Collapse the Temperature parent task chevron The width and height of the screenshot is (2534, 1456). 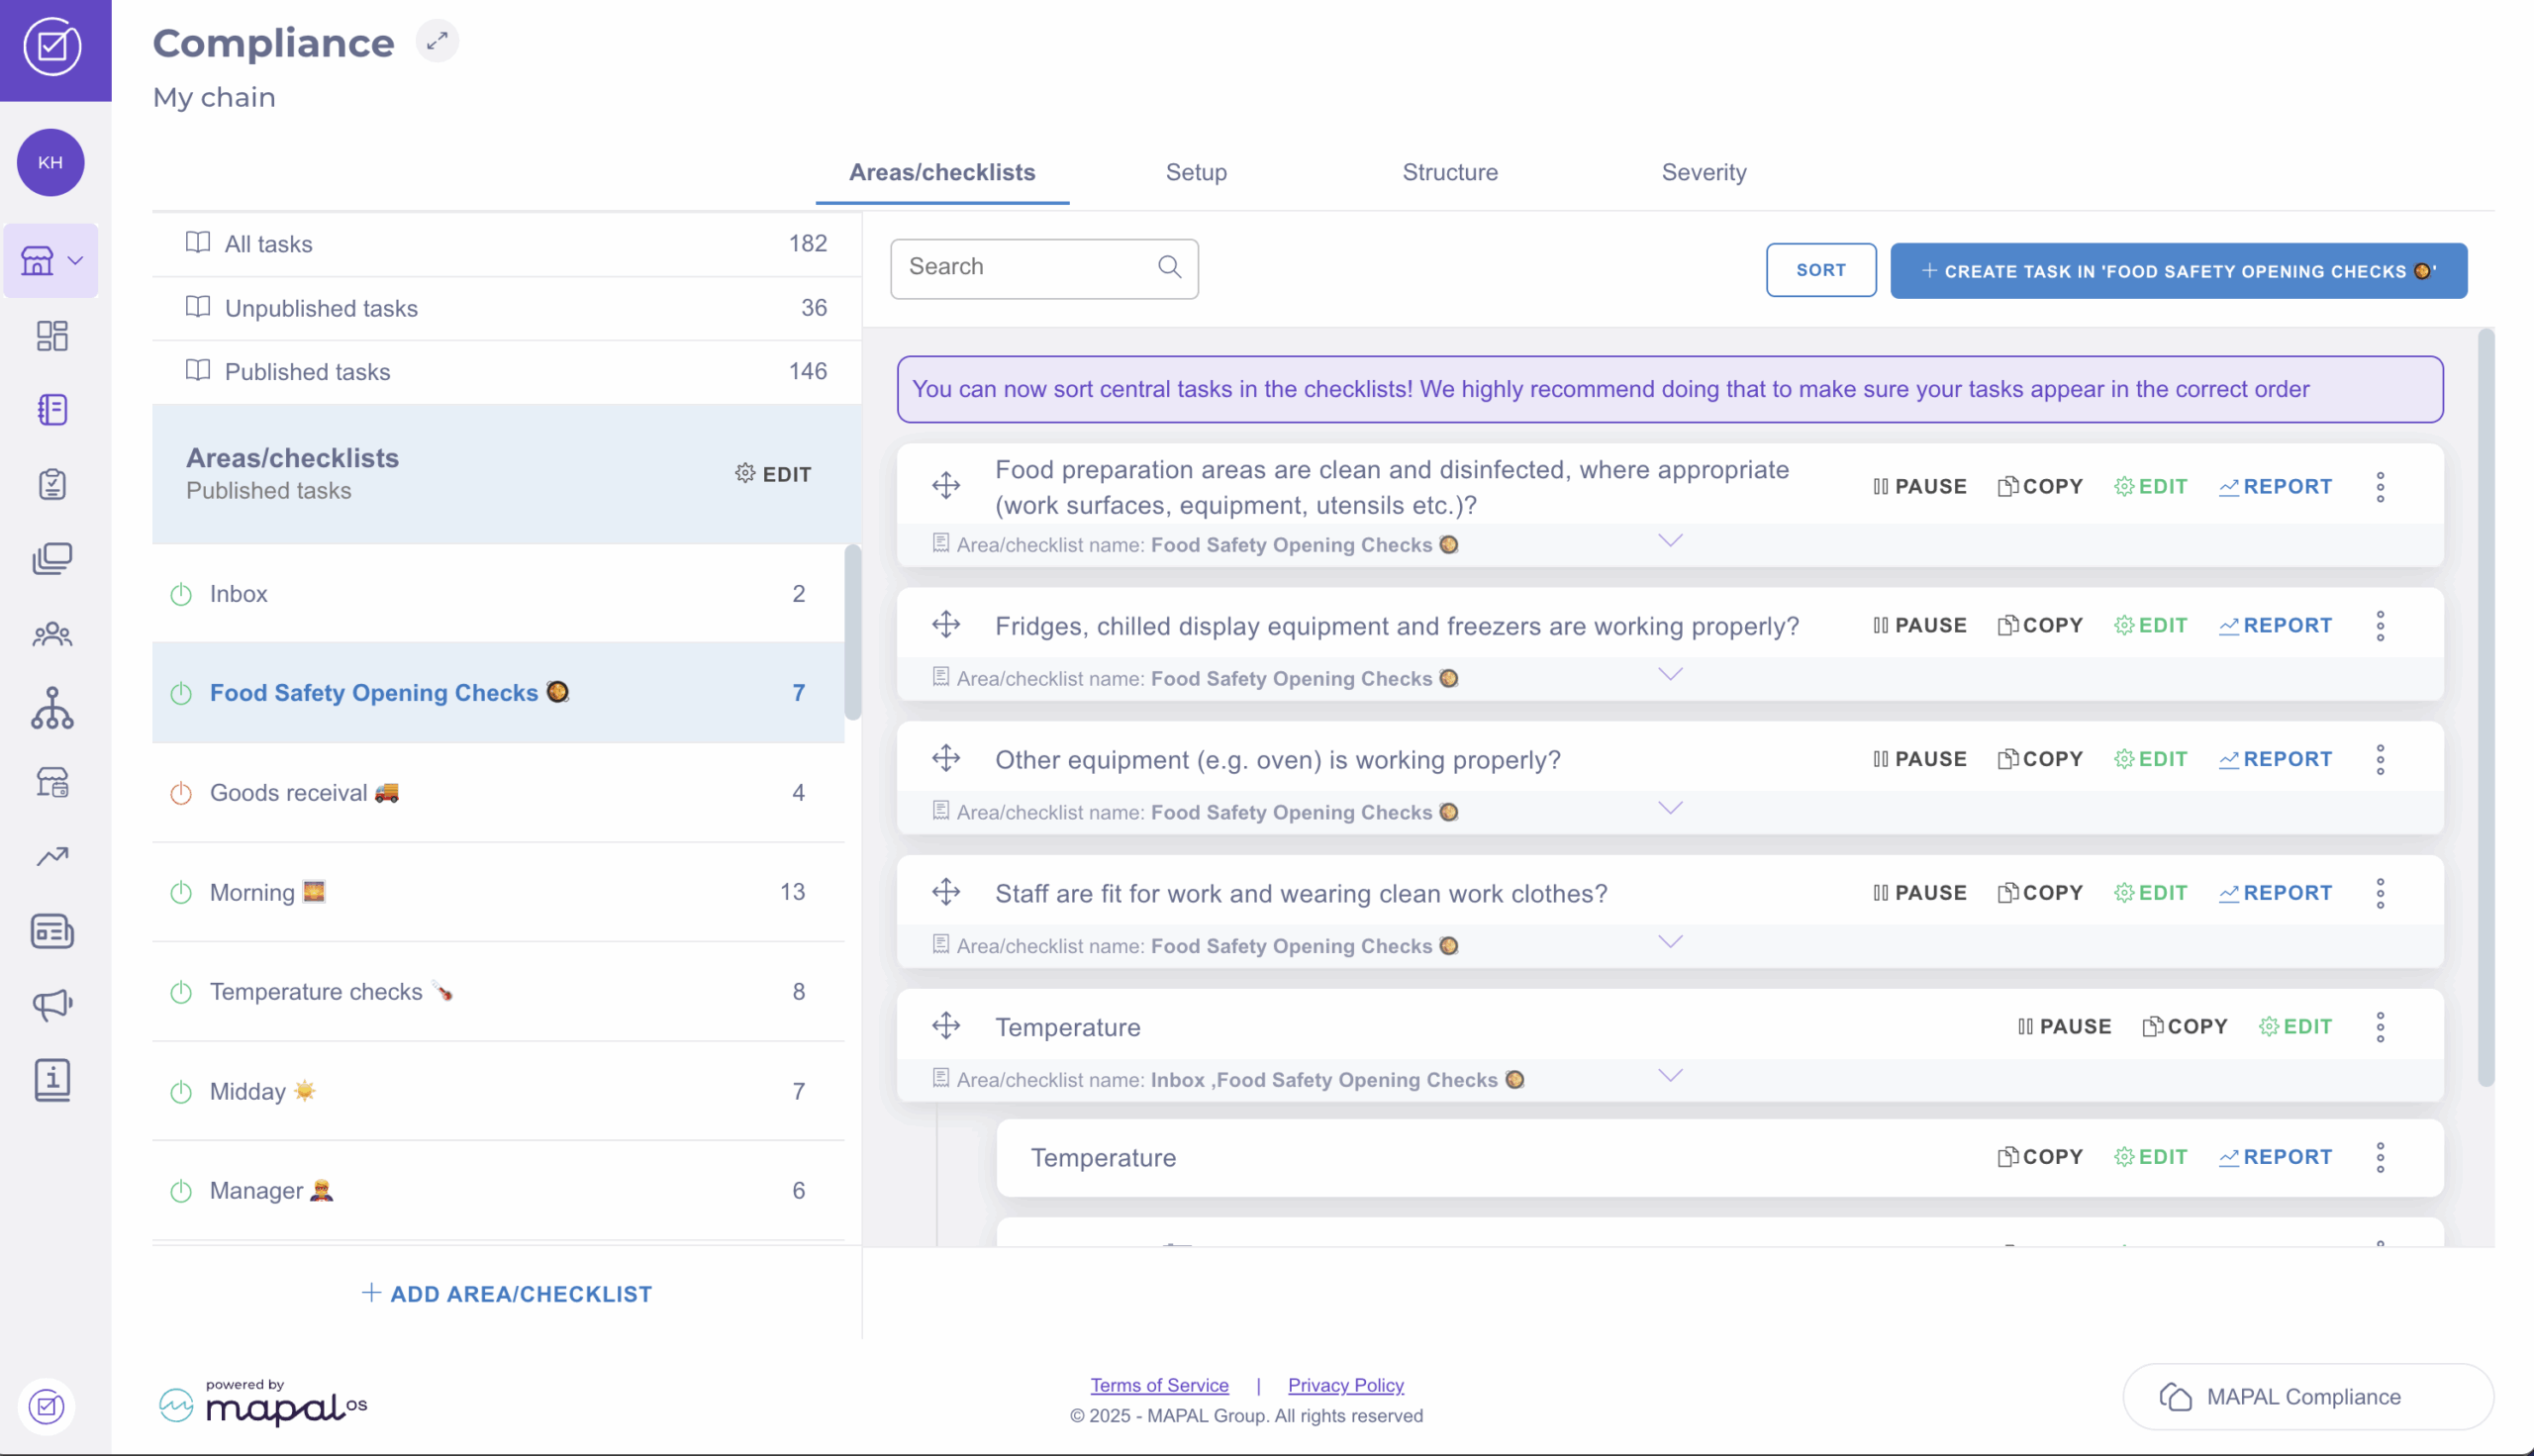point(1670,1076)
